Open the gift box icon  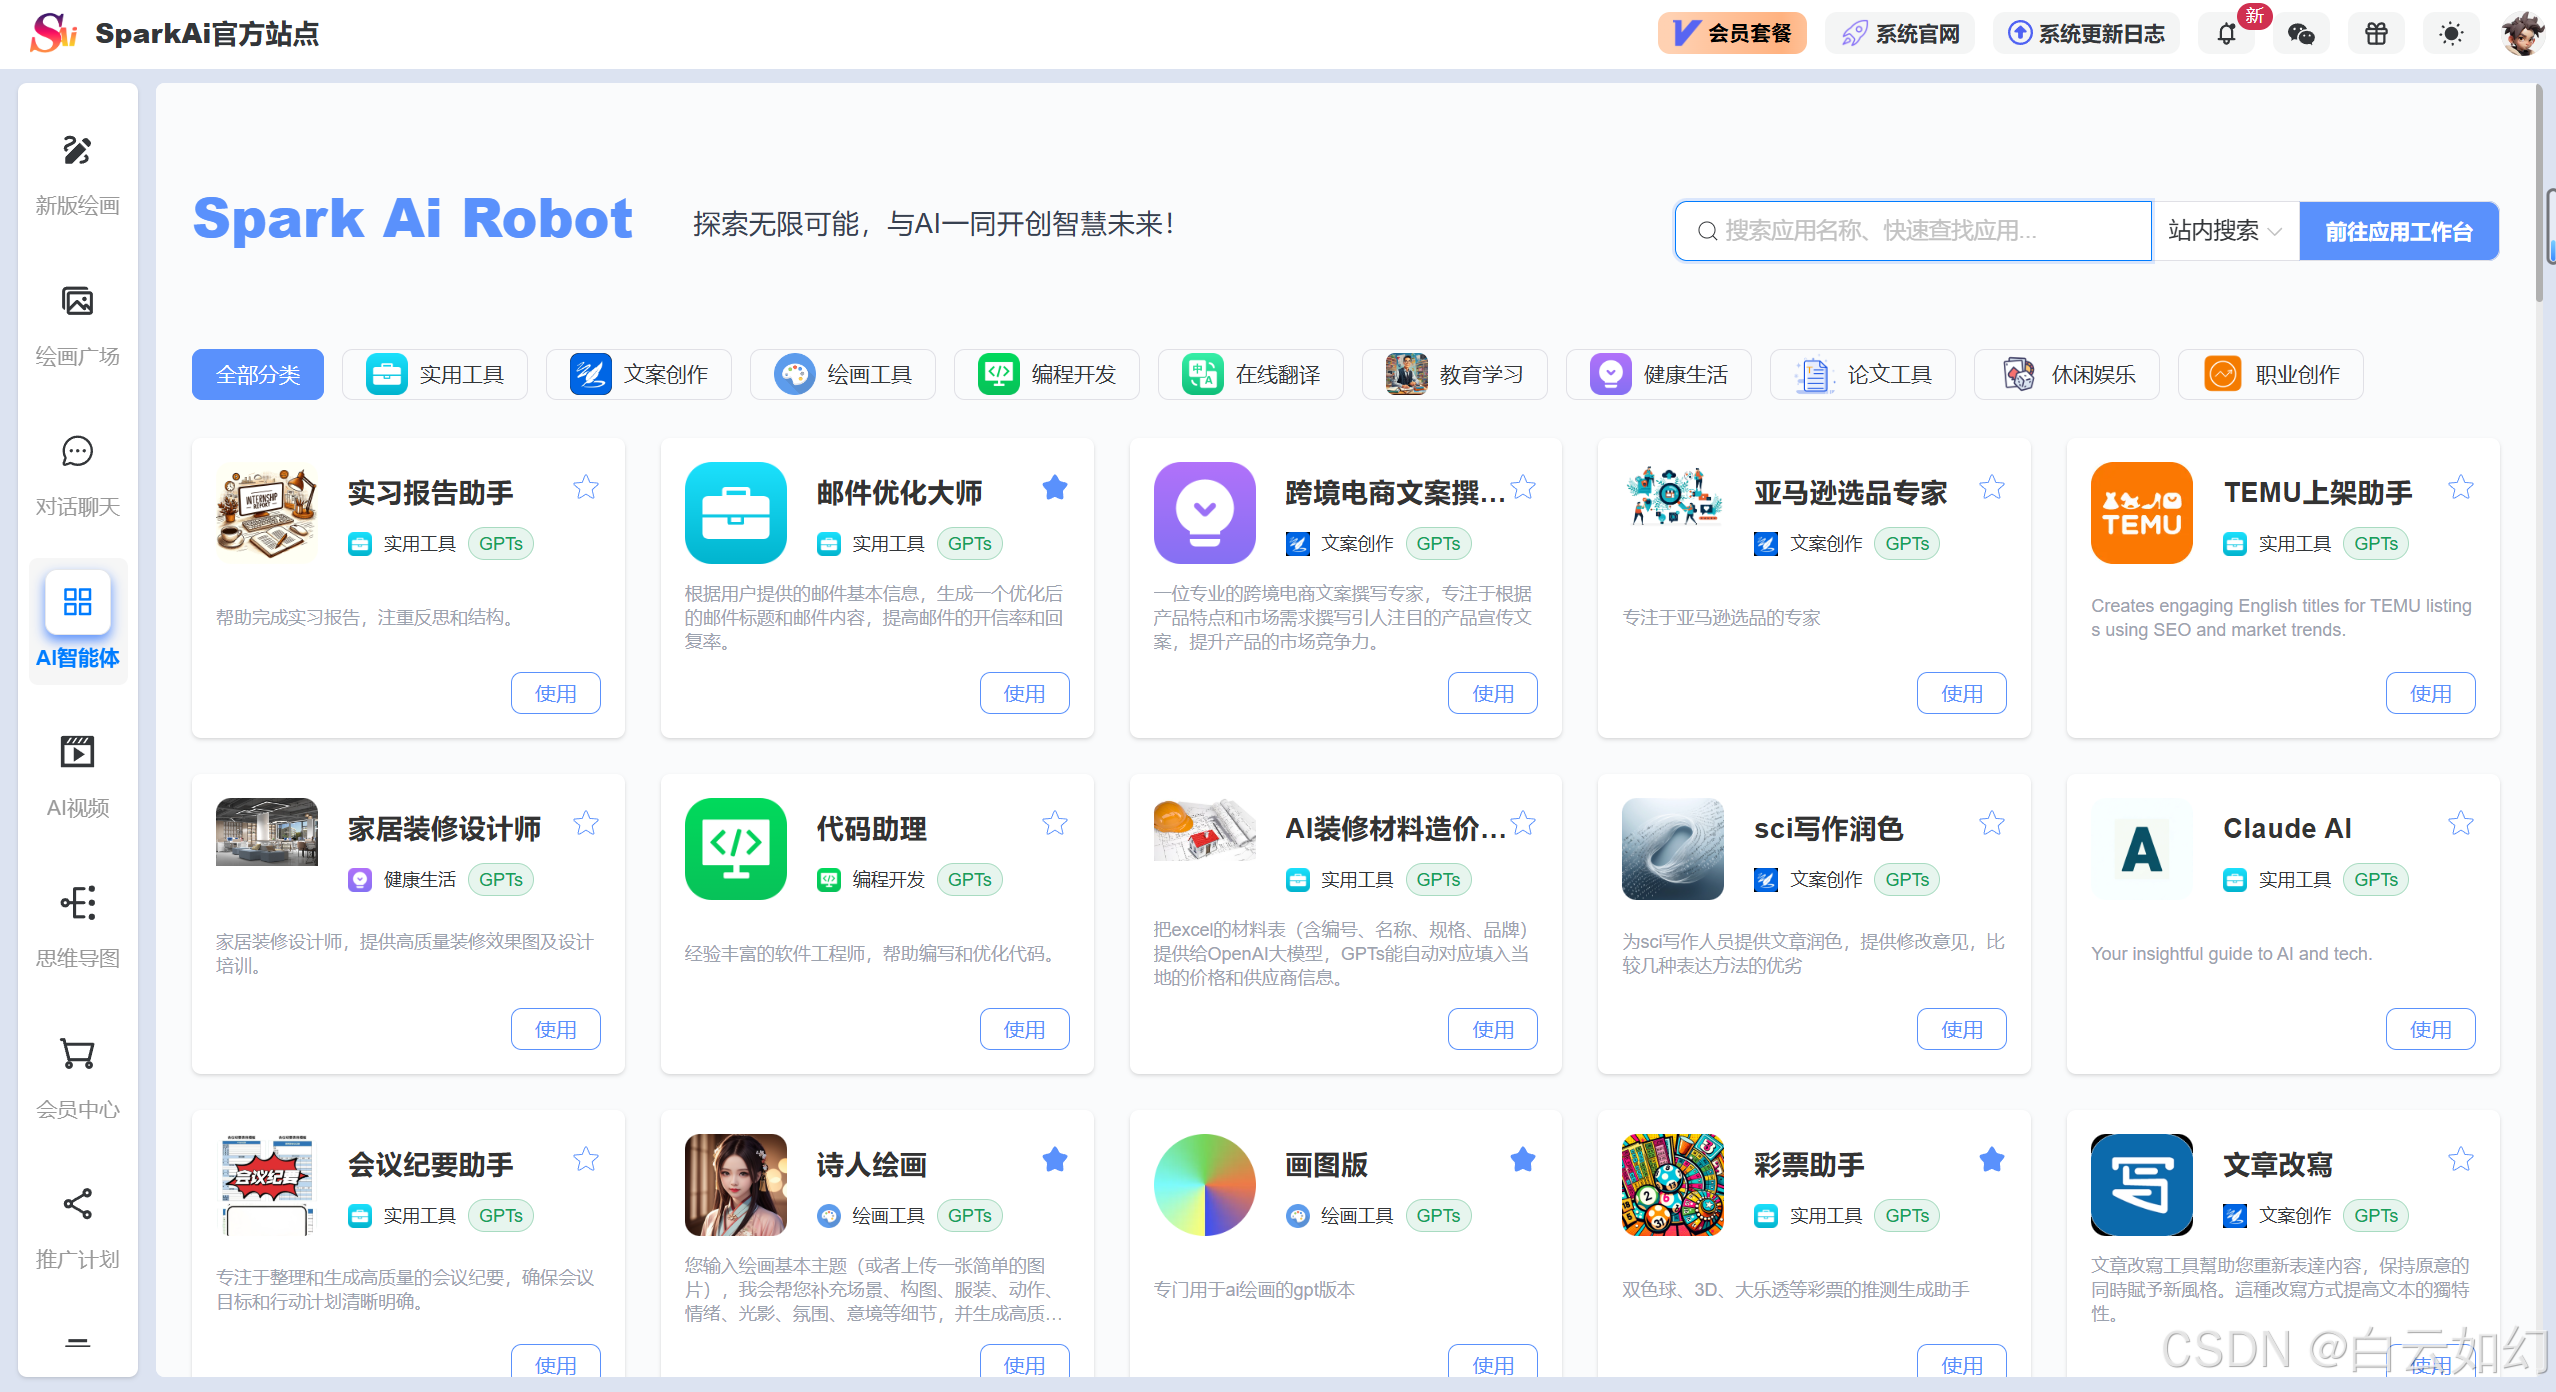tap(2376, 34)
